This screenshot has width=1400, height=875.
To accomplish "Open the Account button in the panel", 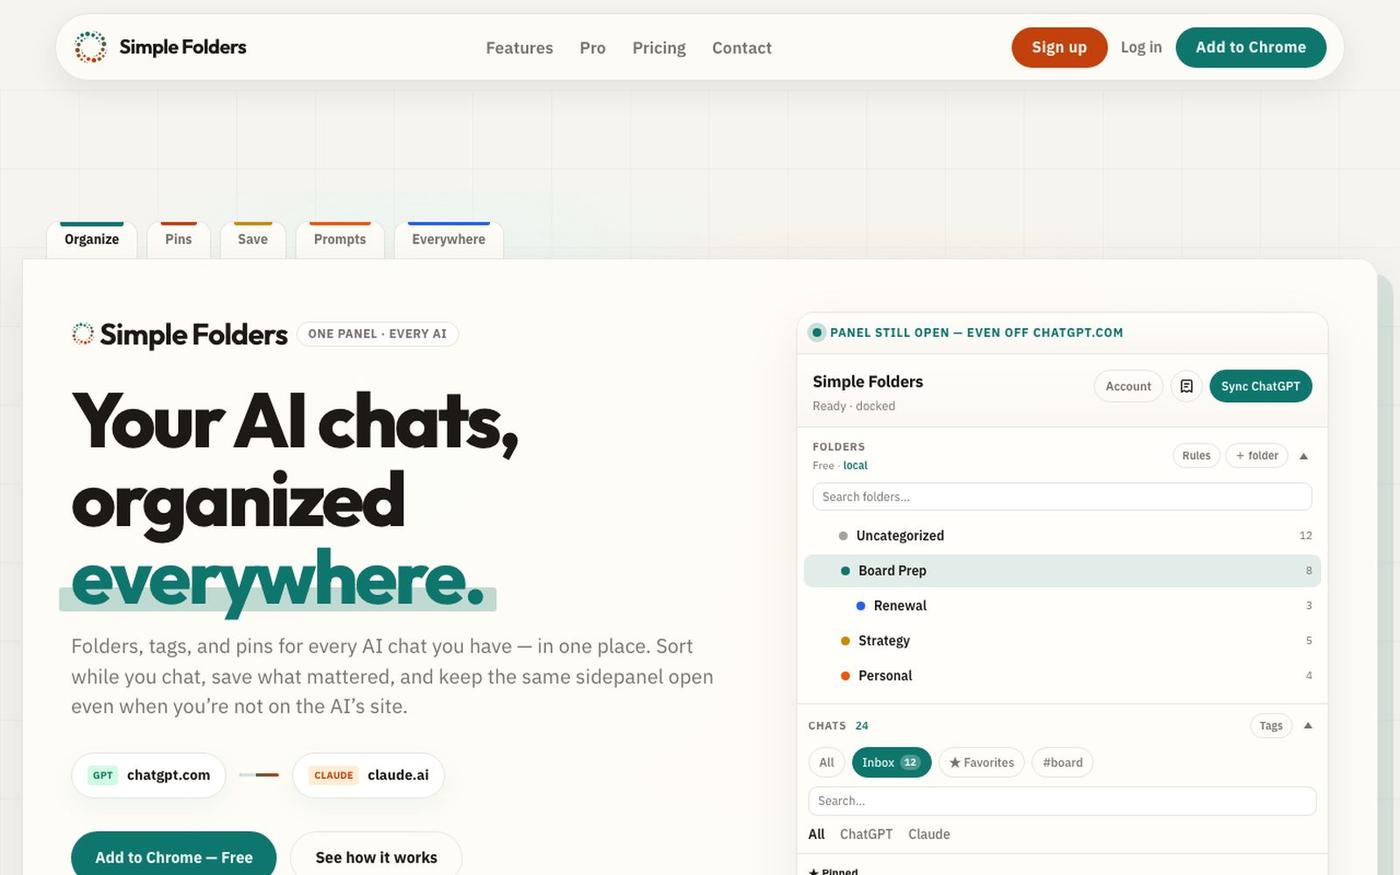I will (x=1128, y=386).
